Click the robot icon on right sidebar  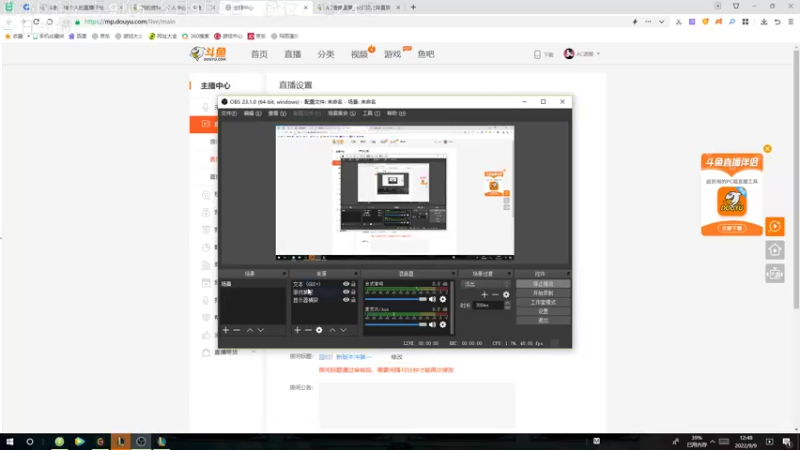pos(774,274)
